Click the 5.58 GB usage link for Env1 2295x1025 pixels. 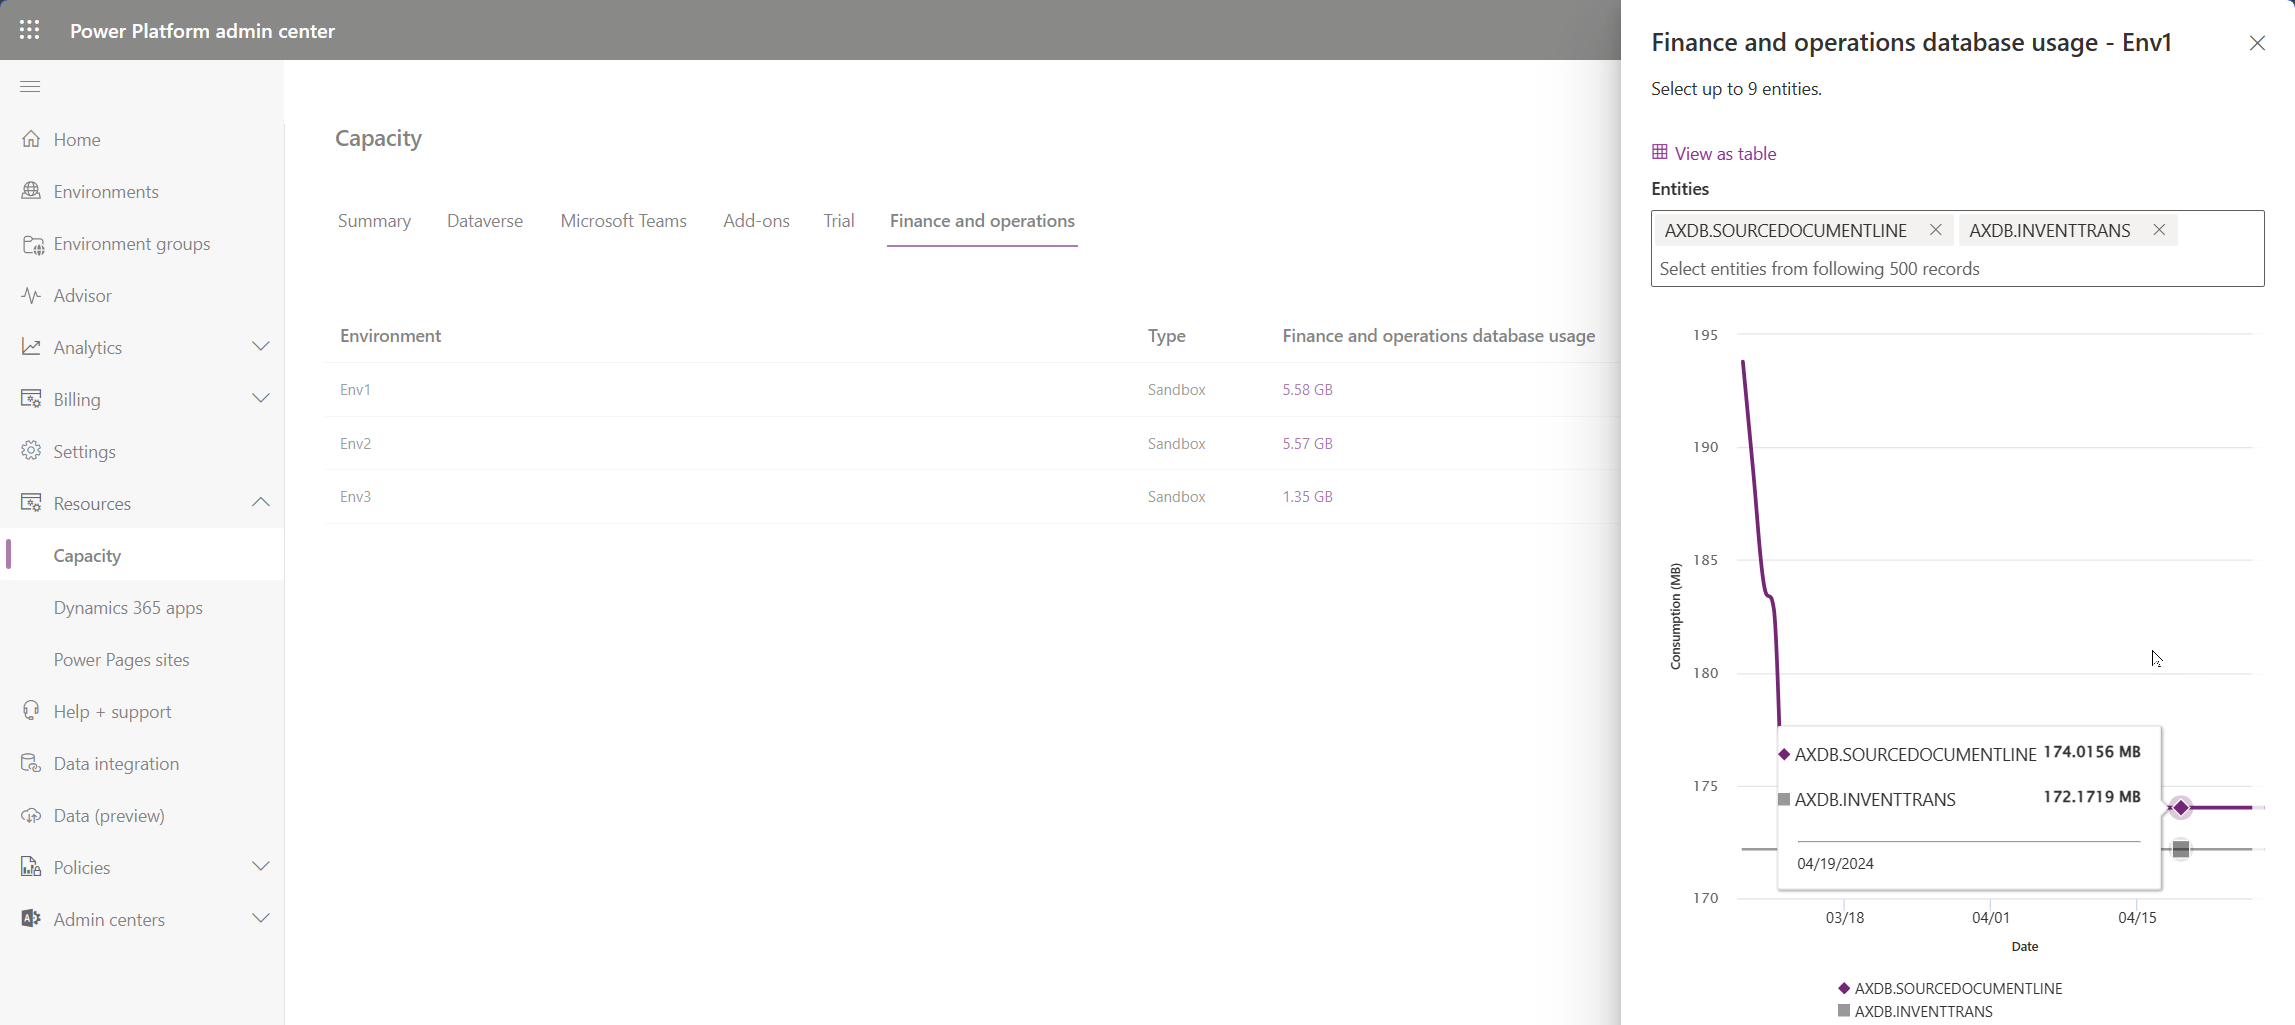pyautogui.click(x=1307, y=389)
